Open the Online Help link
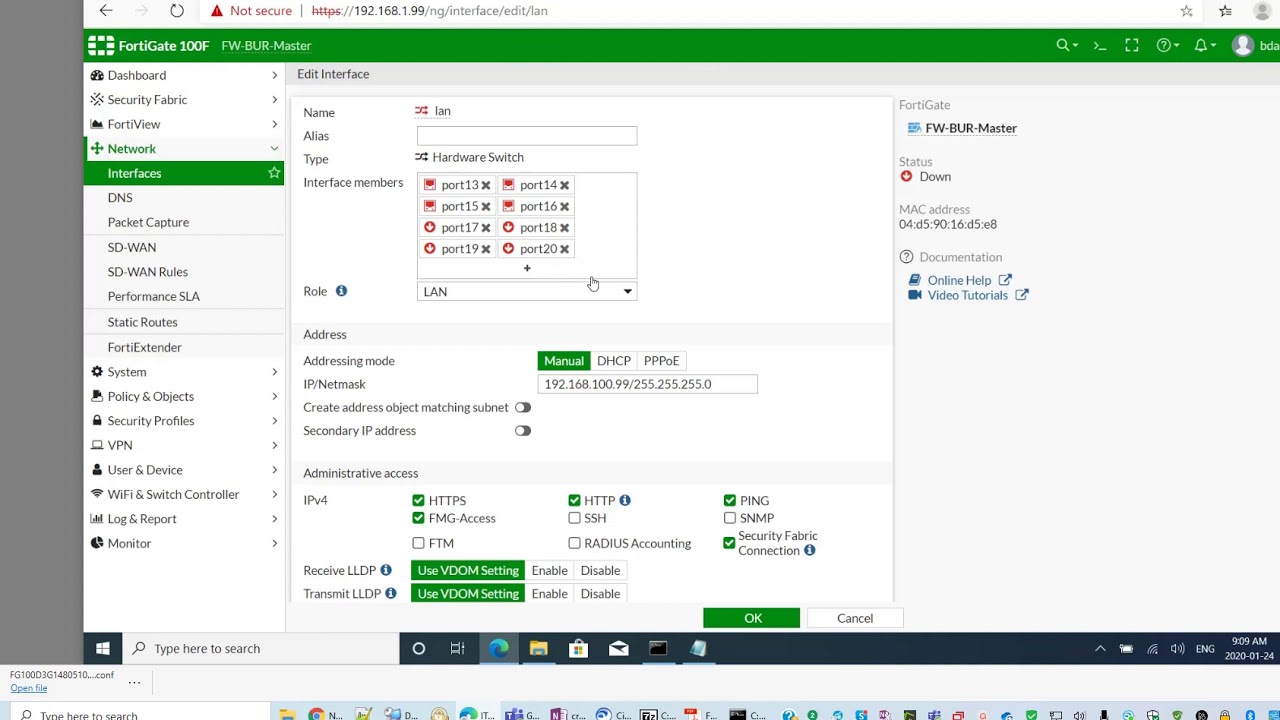The width and height of the screenshot is (1280, 720). tap(959, 280)
